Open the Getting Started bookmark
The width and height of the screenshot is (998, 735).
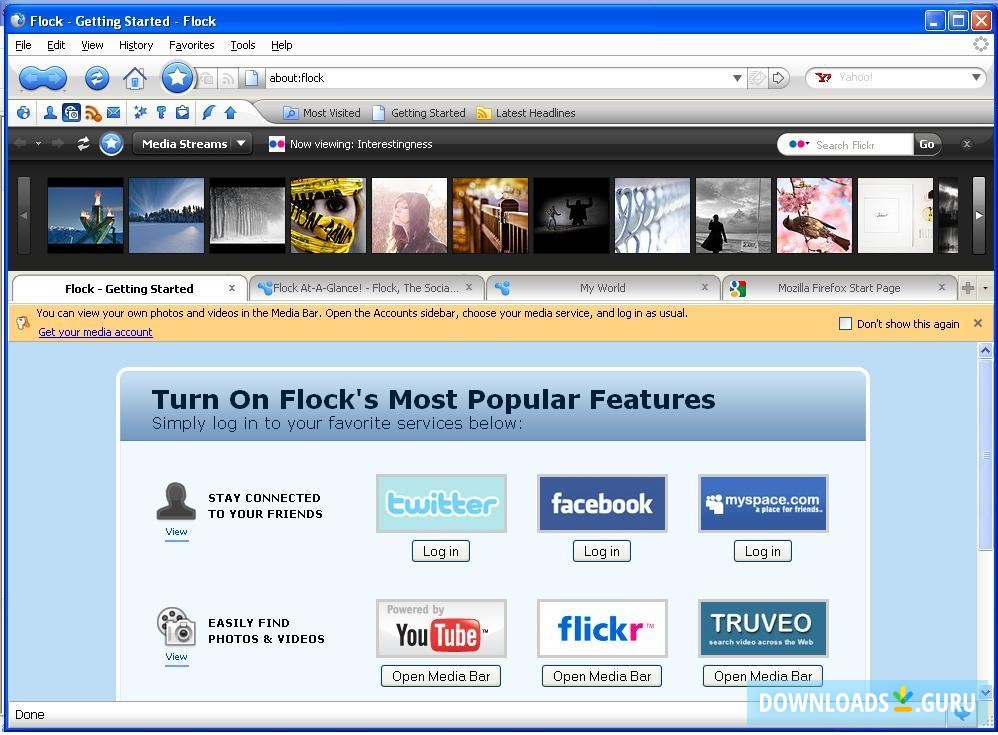(x=419, y=113)
